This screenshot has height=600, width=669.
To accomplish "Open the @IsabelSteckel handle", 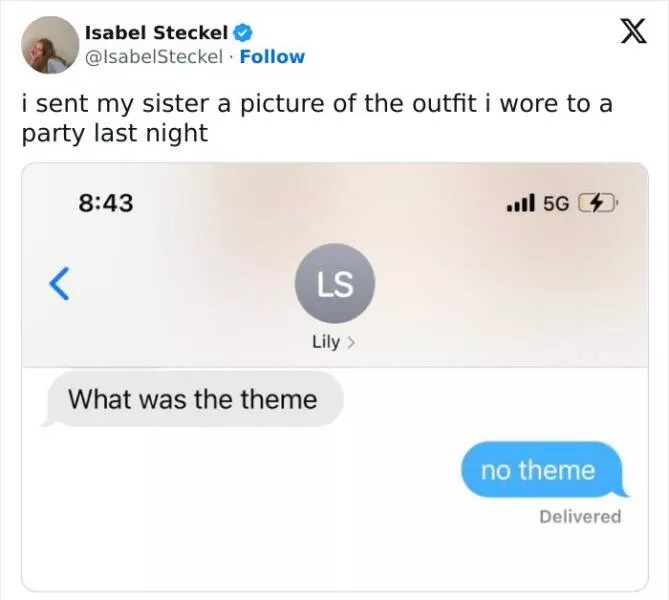I will (154, 57).
